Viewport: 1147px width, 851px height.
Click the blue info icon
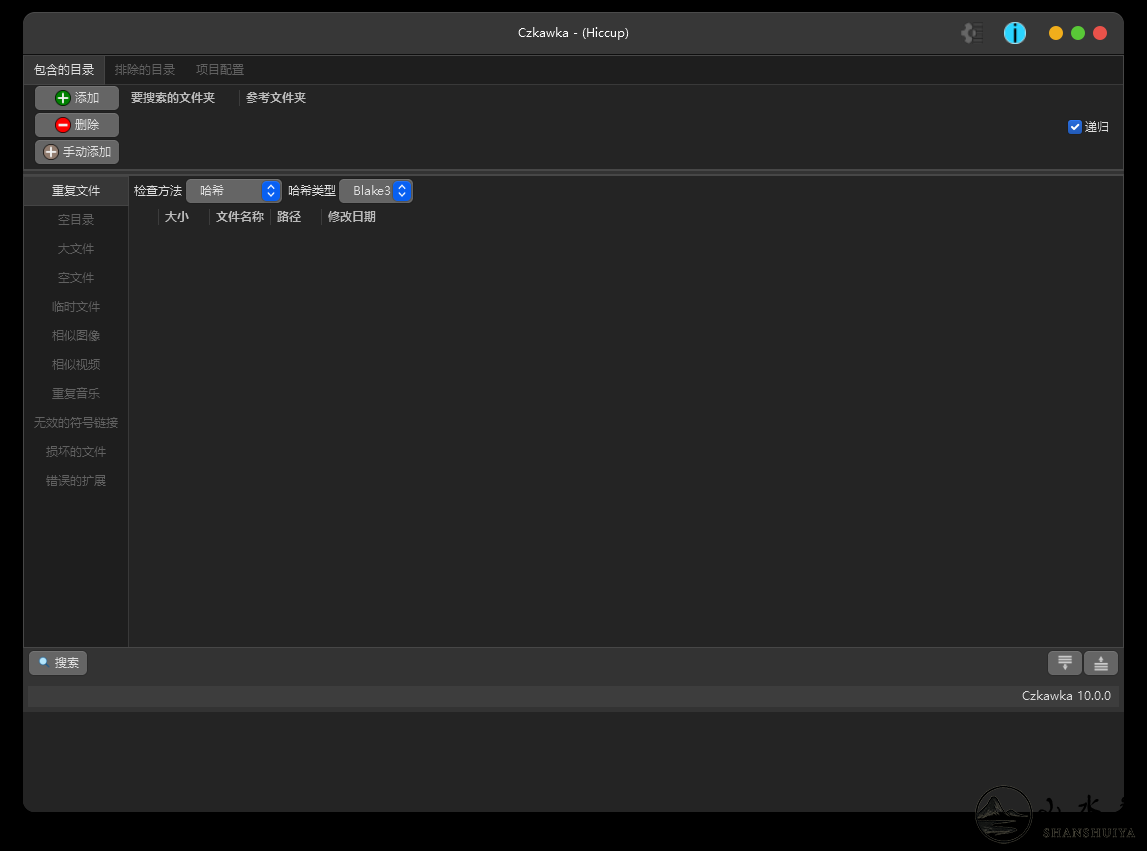(x=1015, y=33)
